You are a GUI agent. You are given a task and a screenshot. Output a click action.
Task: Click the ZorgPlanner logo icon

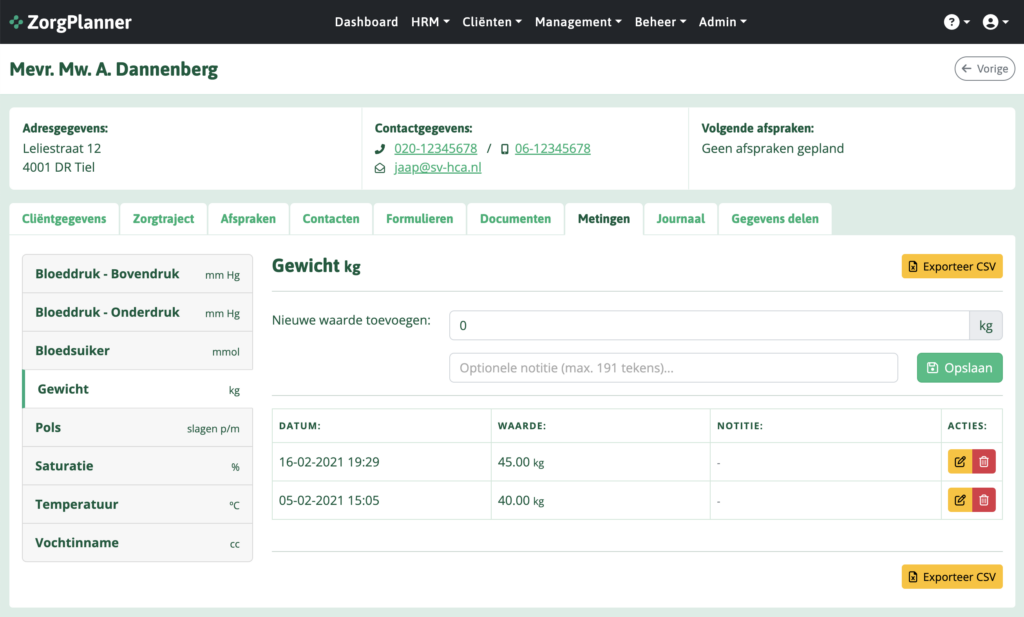[x=17, y=22]
